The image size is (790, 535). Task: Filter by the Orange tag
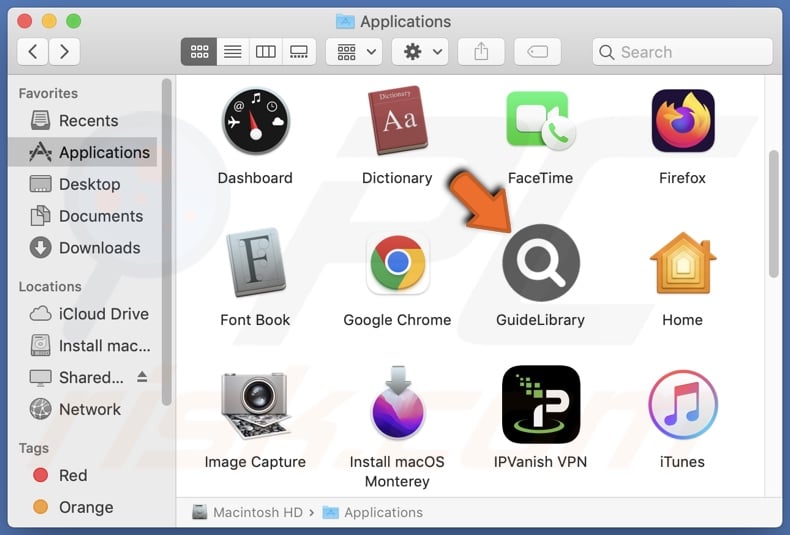[x=83, y=507]
